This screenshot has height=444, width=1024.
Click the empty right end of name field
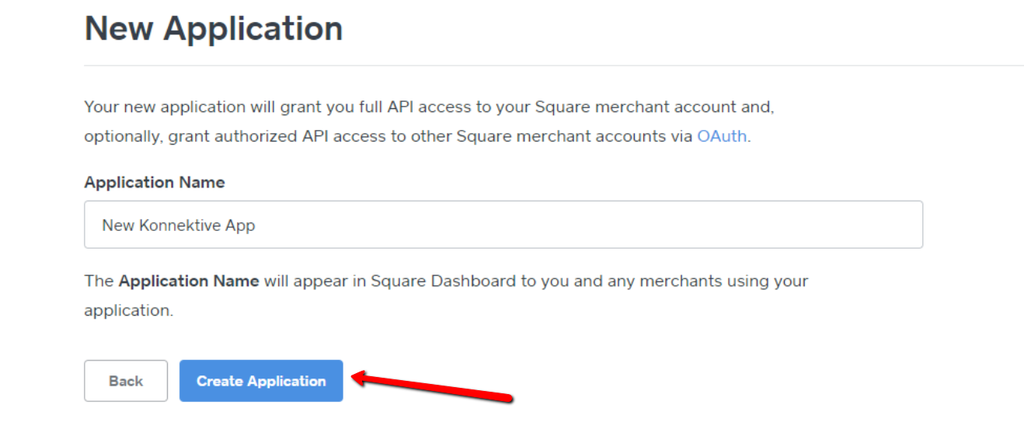(x=800, y=225)
